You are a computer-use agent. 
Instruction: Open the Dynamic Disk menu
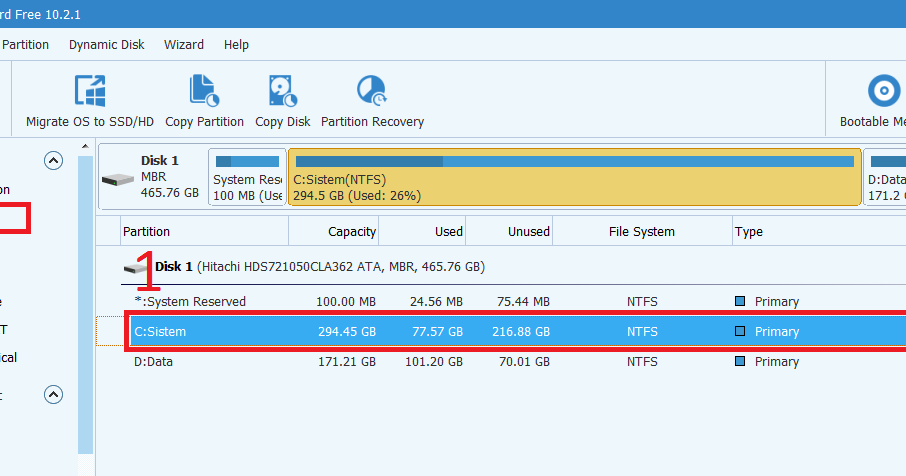106,45
